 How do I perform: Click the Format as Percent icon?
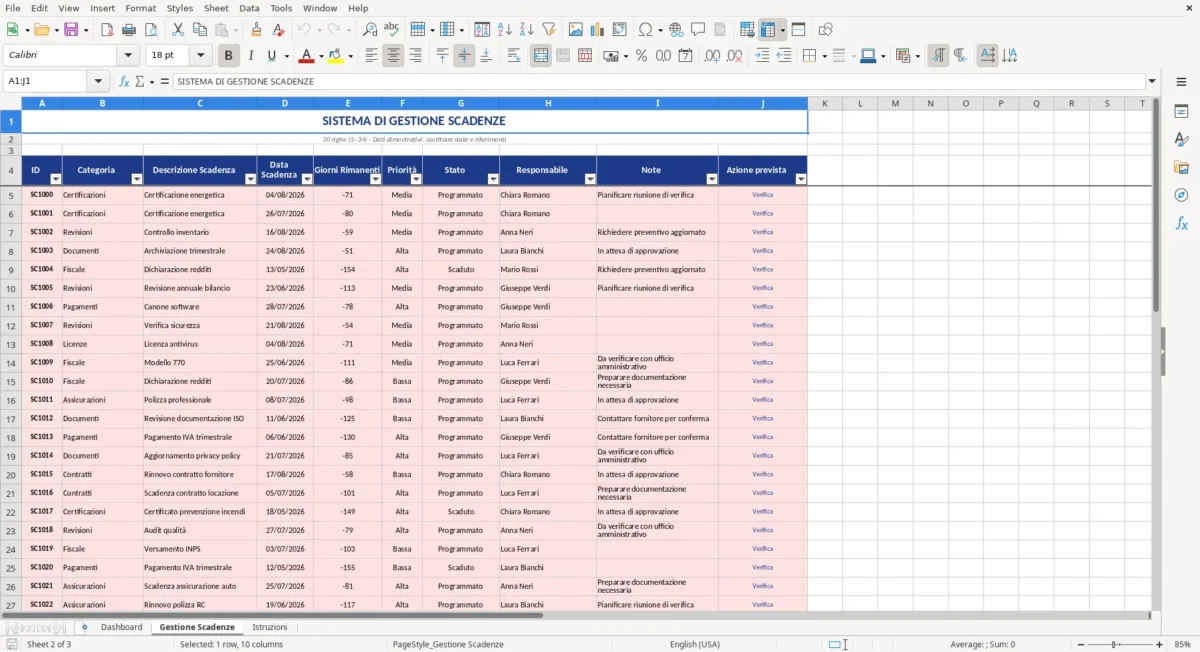pos(641,56)
